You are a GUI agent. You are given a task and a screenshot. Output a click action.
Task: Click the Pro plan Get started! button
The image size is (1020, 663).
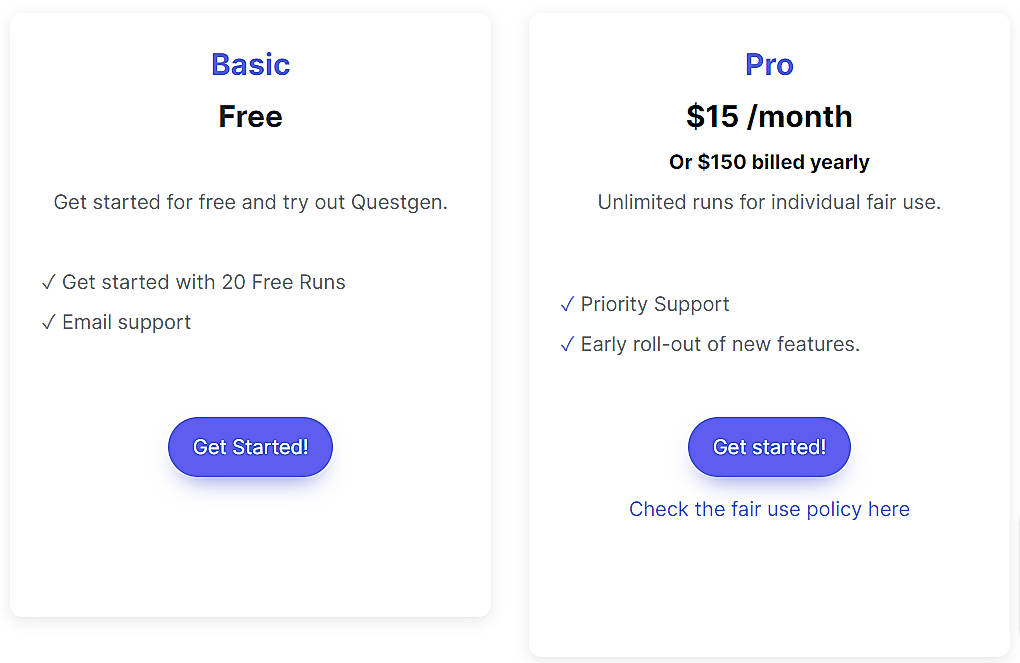tap(768, 447)
